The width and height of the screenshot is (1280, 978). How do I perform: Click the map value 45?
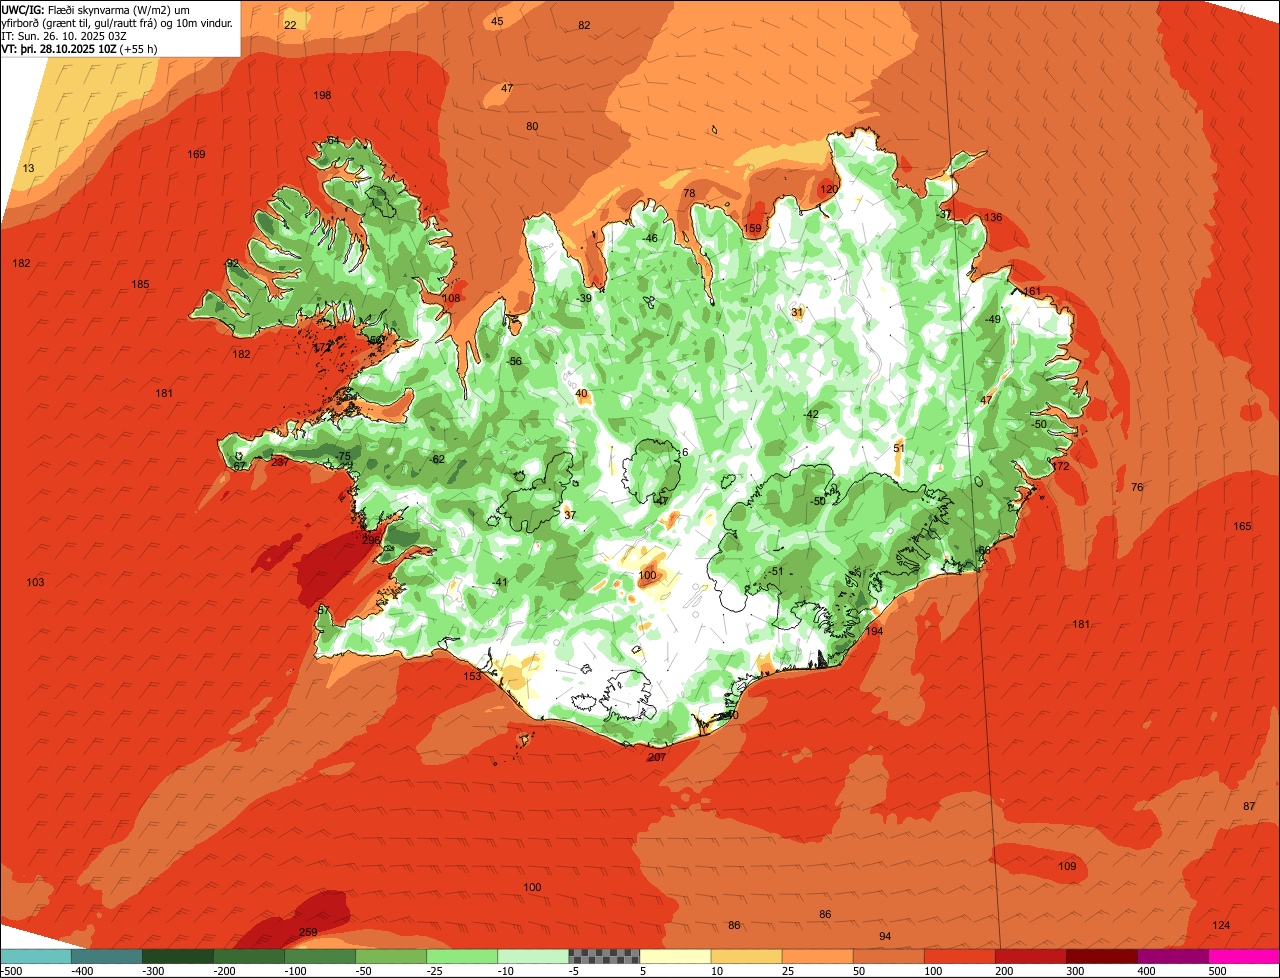[497, 21]
